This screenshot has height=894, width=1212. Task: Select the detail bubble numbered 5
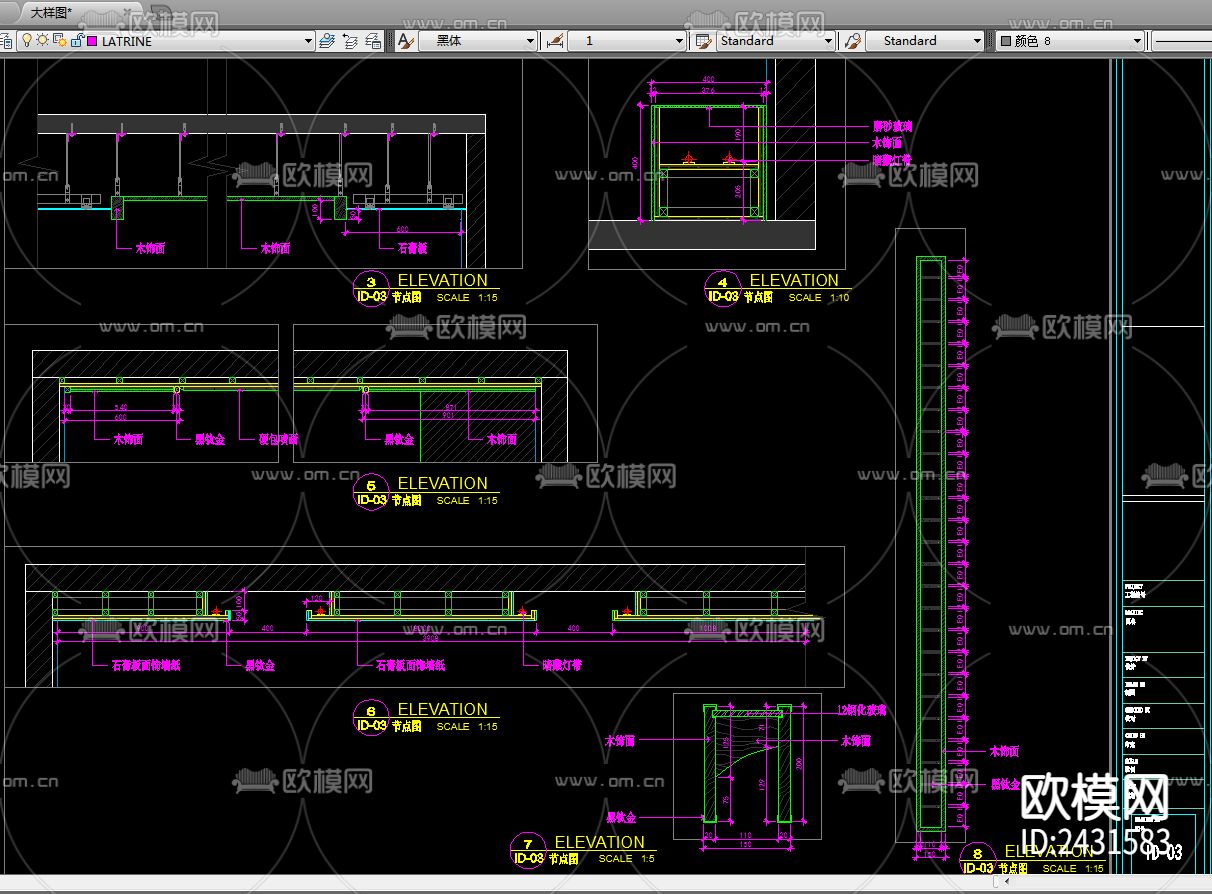click(x=371, y=491)
